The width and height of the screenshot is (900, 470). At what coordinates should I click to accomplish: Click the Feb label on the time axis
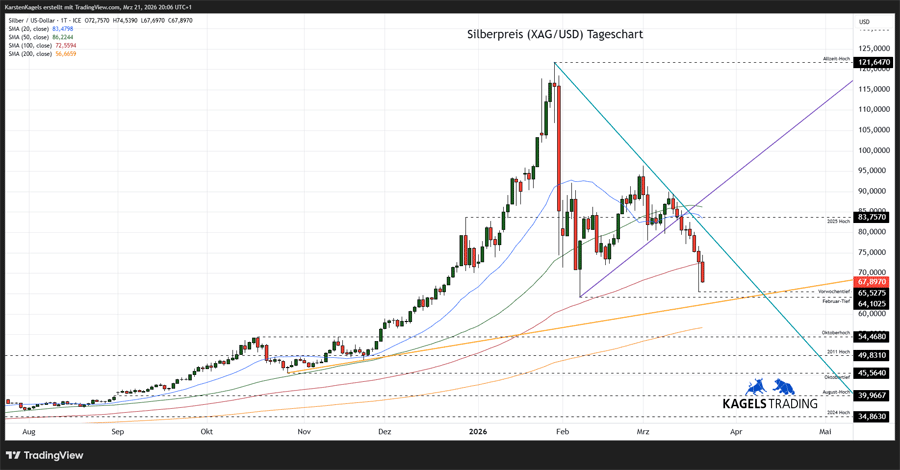(x=561, y=432)
